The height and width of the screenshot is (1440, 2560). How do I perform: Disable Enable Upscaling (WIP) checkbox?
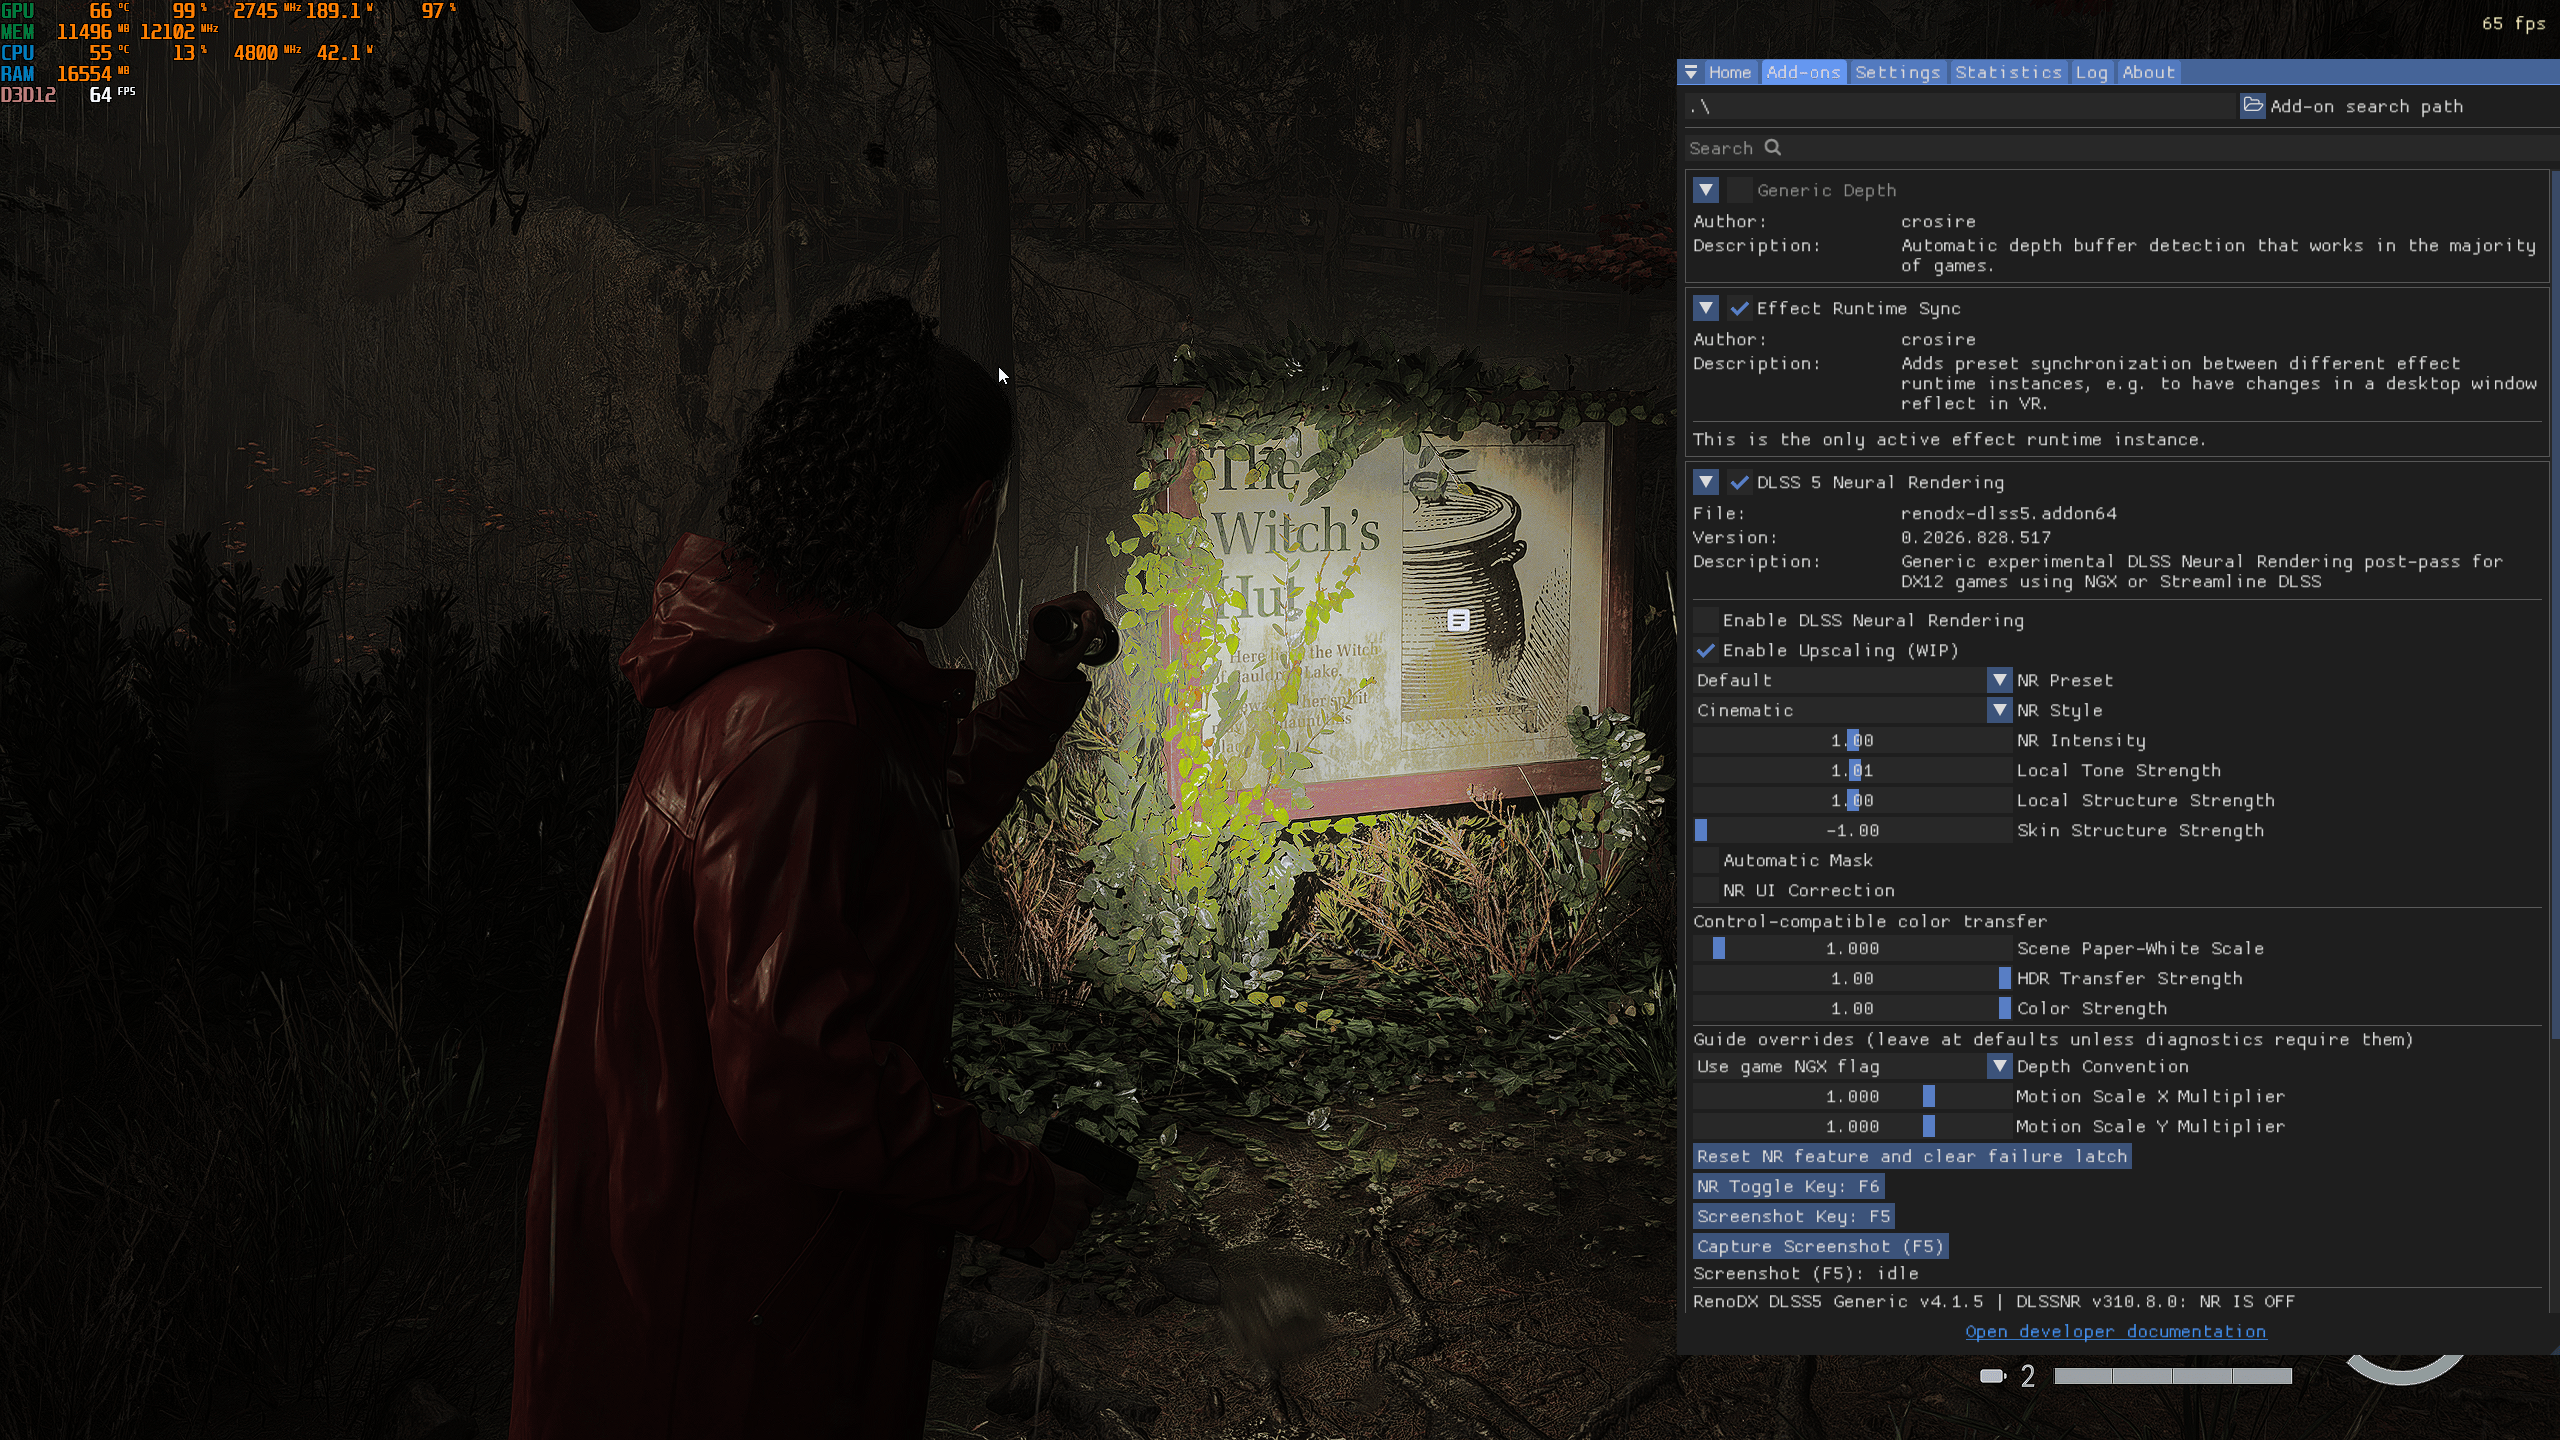1706,650
